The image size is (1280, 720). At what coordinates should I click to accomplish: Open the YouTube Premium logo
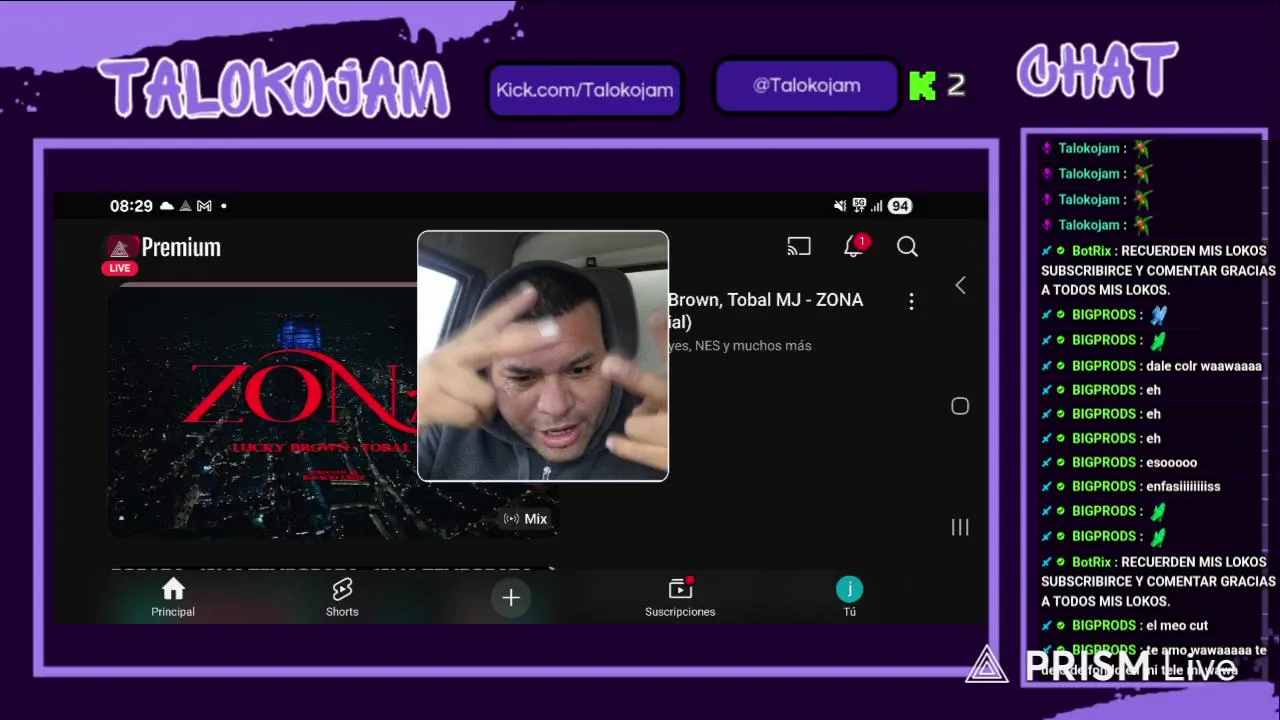[x=164, y=247]
